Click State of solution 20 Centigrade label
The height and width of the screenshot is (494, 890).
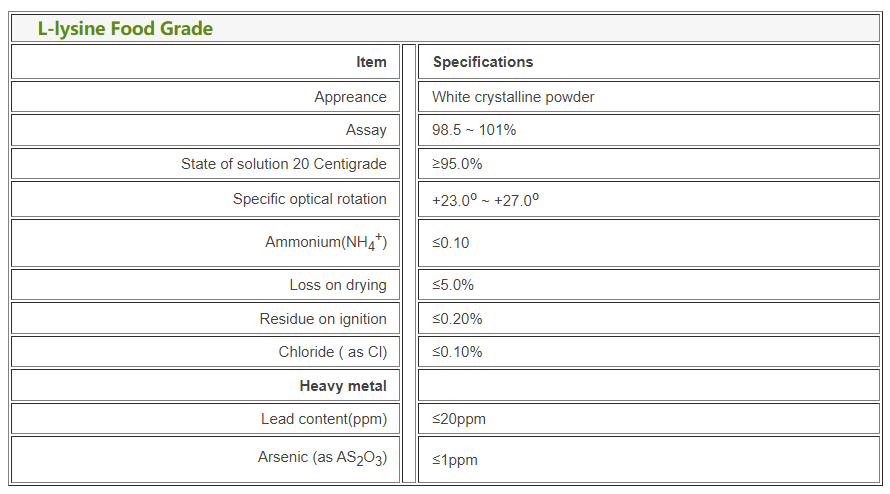click(x=283, y=164)
